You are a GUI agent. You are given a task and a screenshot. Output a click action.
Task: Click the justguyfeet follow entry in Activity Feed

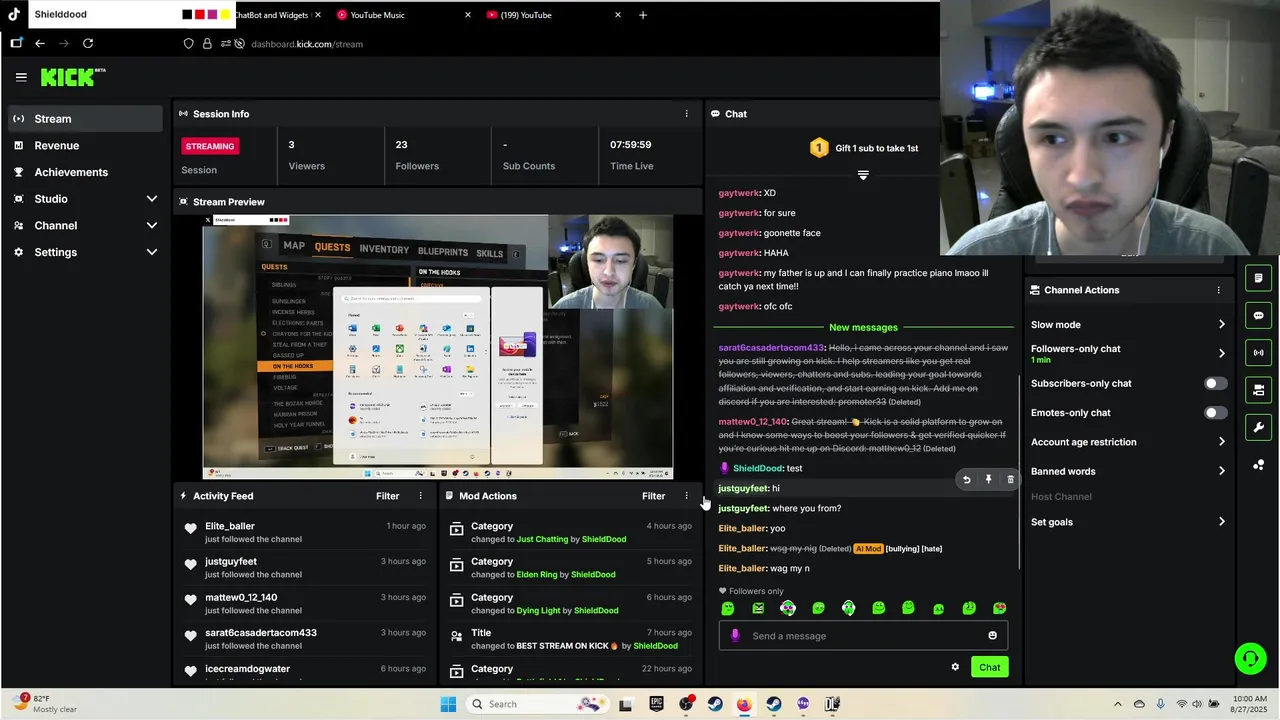(x=305, y=568)
